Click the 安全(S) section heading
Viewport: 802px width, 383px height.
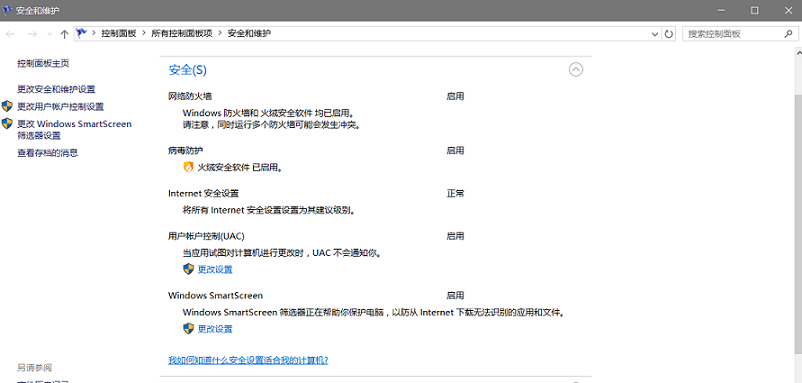tap(187, 70)
